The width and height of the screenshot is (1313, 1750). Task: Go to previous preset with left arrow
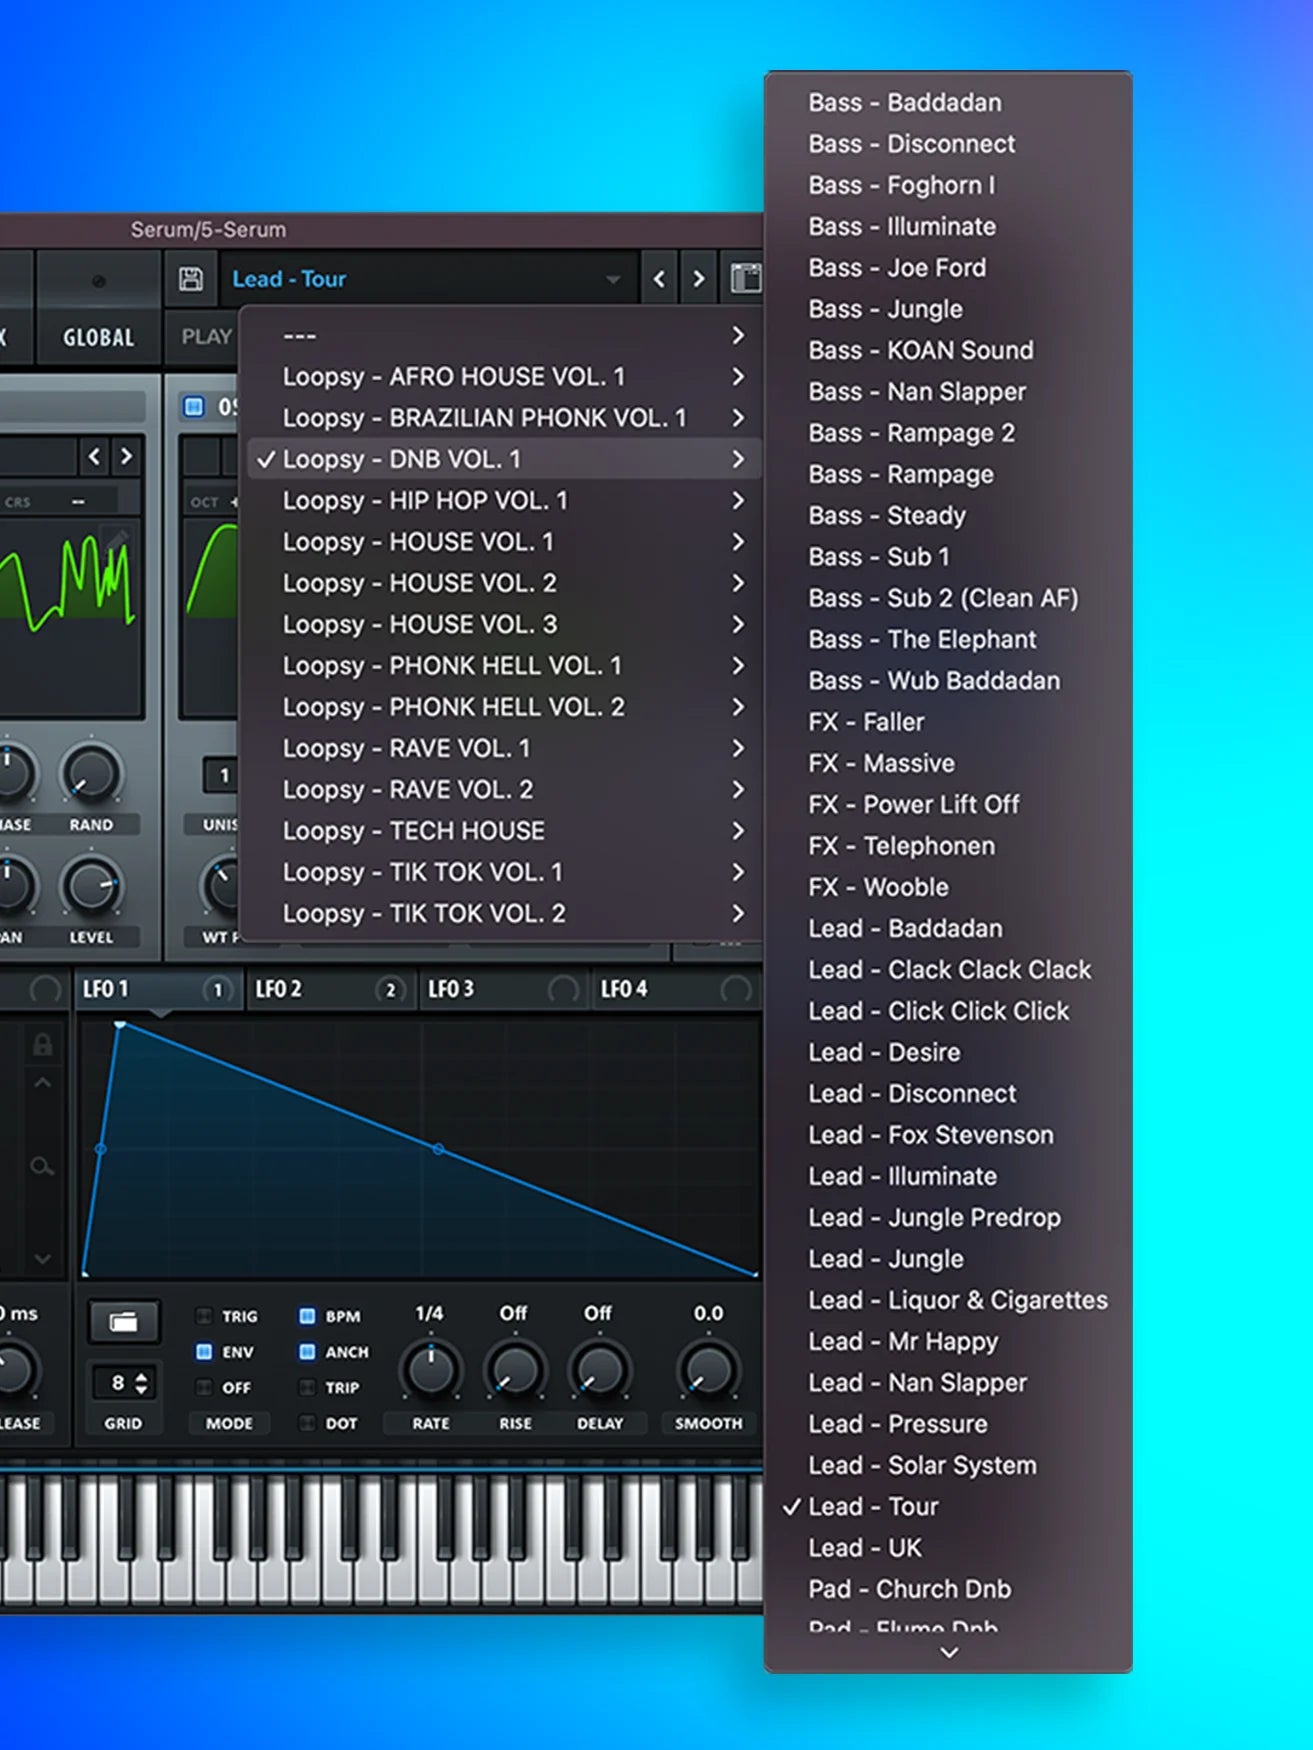[659, 279]
